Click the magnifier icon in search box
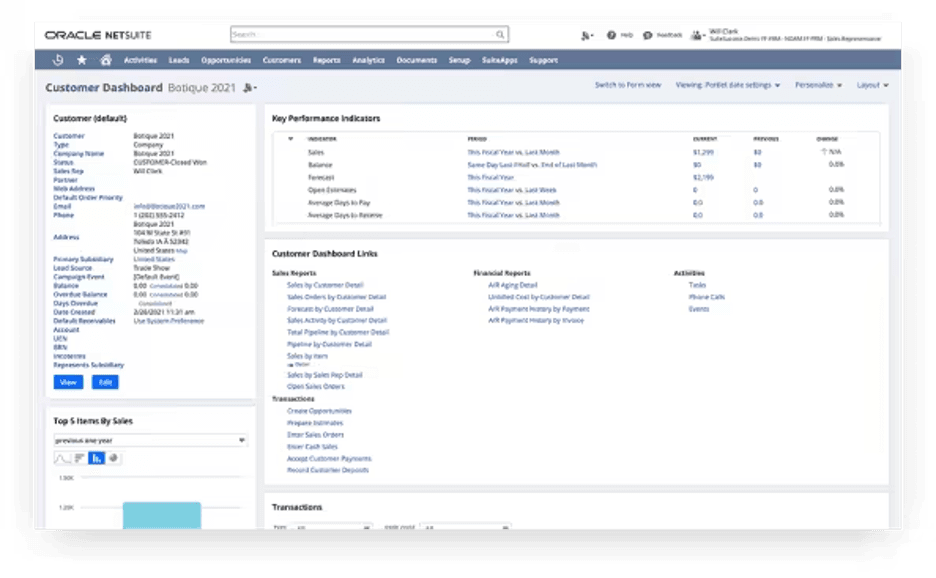 pyautogui.click(x=501, y=34)
